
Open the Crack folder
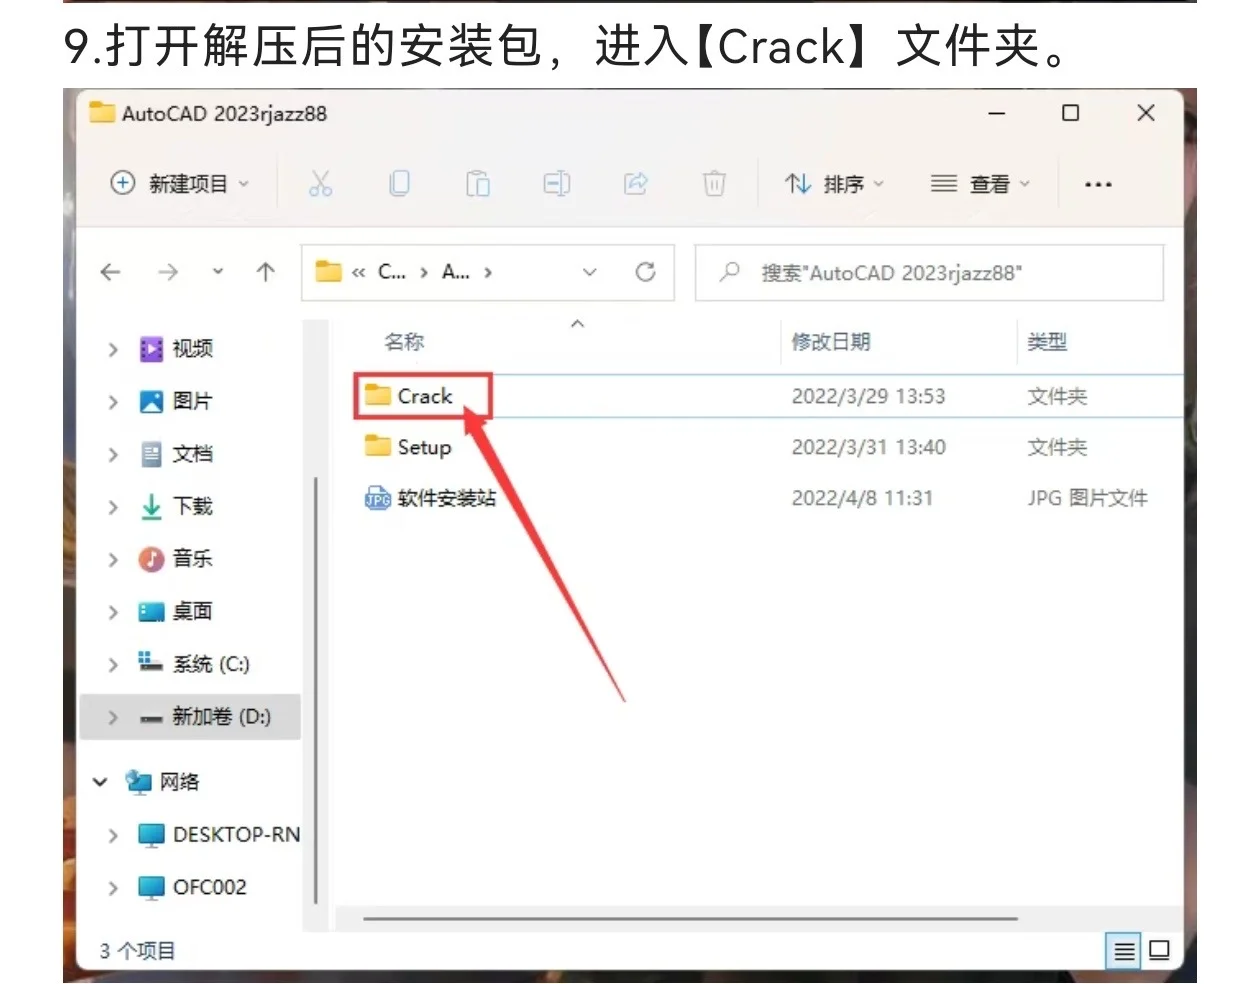[x=426, y=395]
